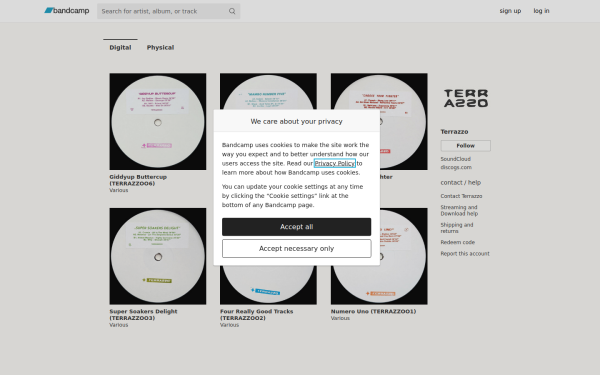Switch to the Digital tab

(120, 47)
